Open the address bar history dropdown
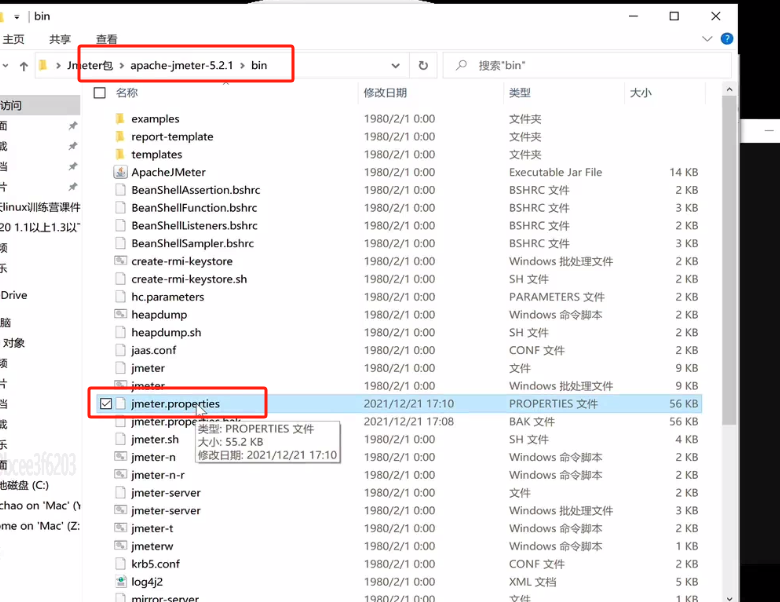 click(x=395, y=65)
